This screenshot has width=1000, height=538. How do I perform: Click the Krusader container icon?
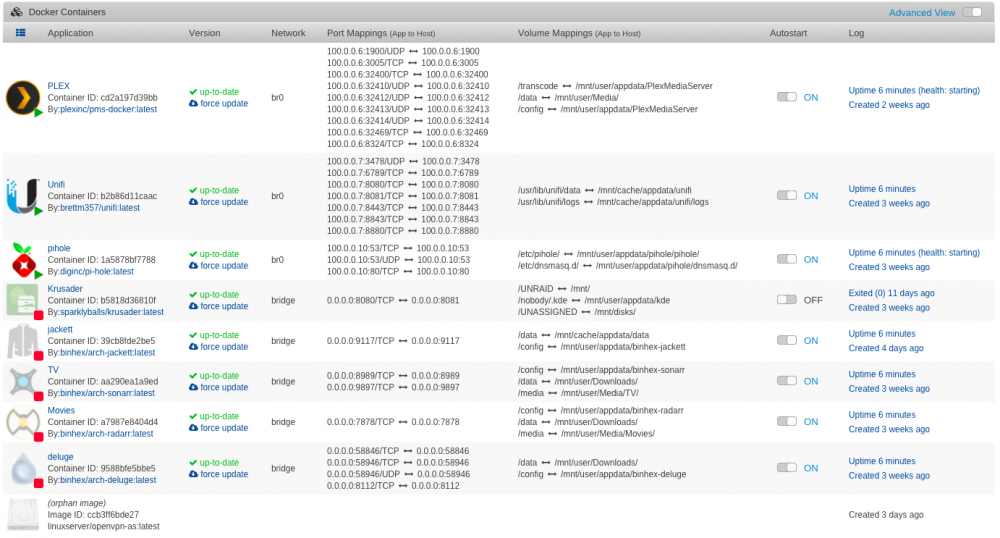[23, 300]
